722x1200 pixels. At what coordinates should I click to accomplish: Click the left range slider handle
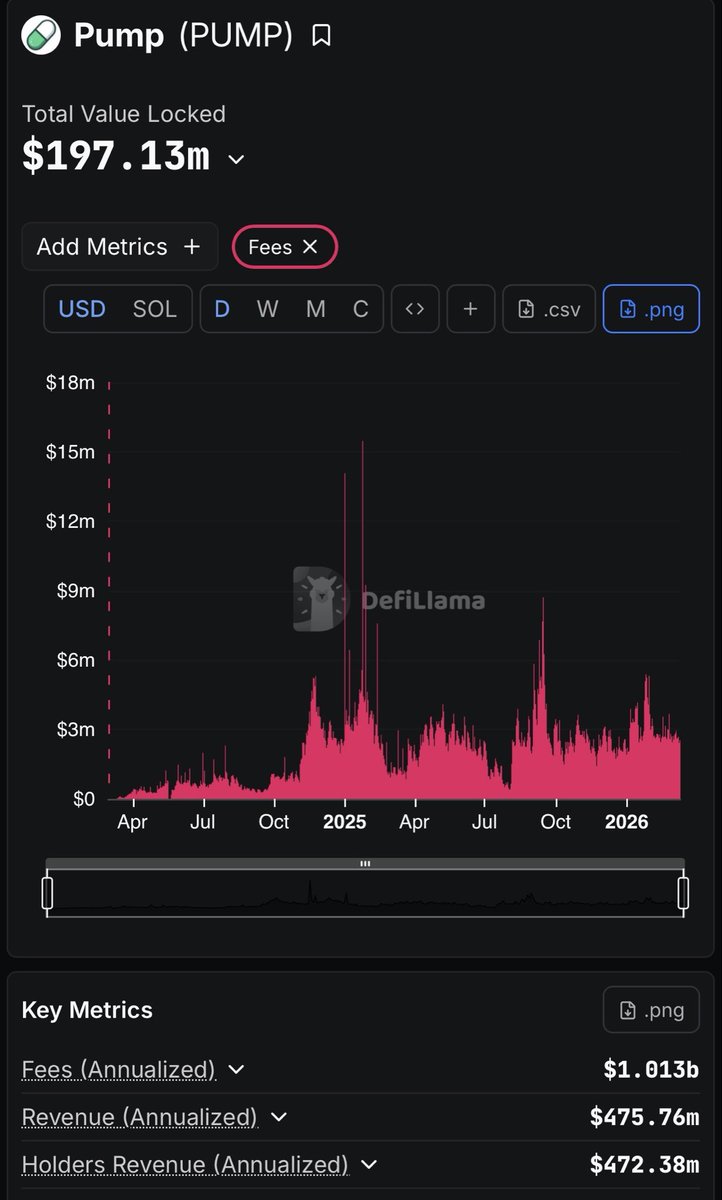point(47,893)
